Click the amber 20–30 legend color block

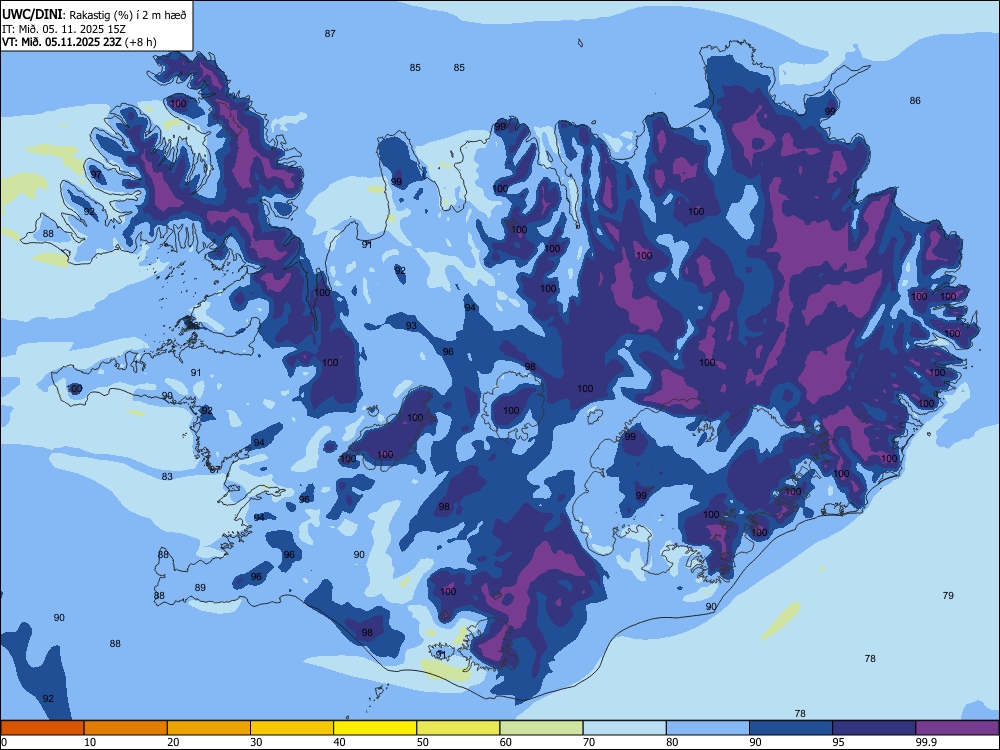209,728
